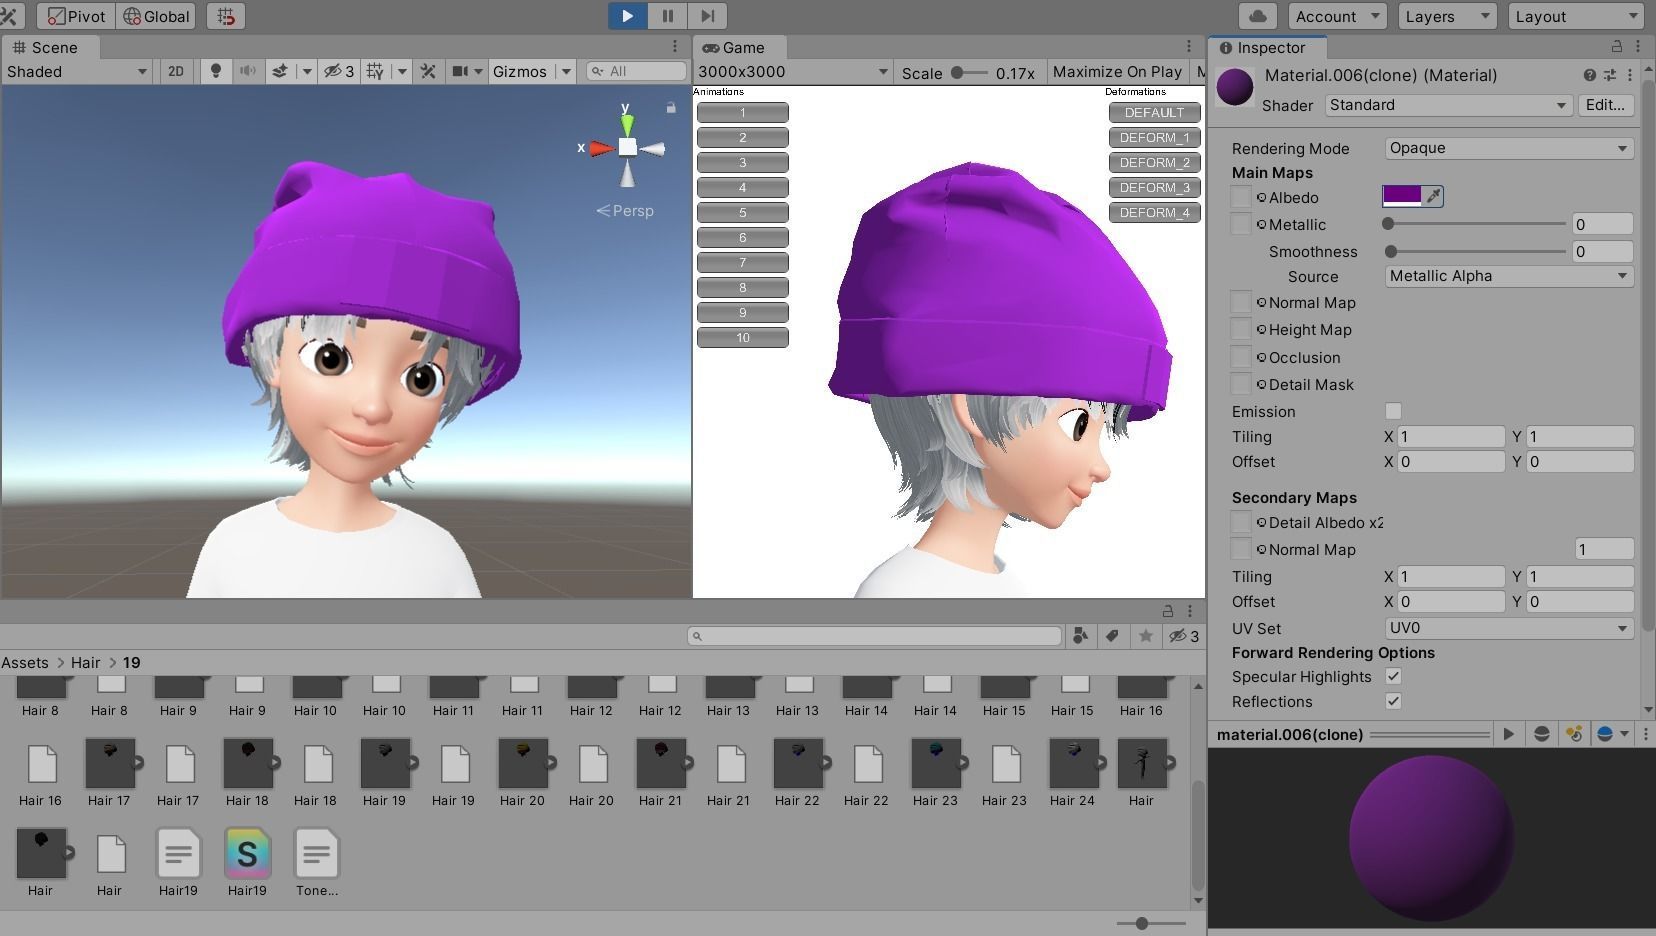Click animation button 5
This screenshot has width=1656, height=936.
(x=742, y=213)
